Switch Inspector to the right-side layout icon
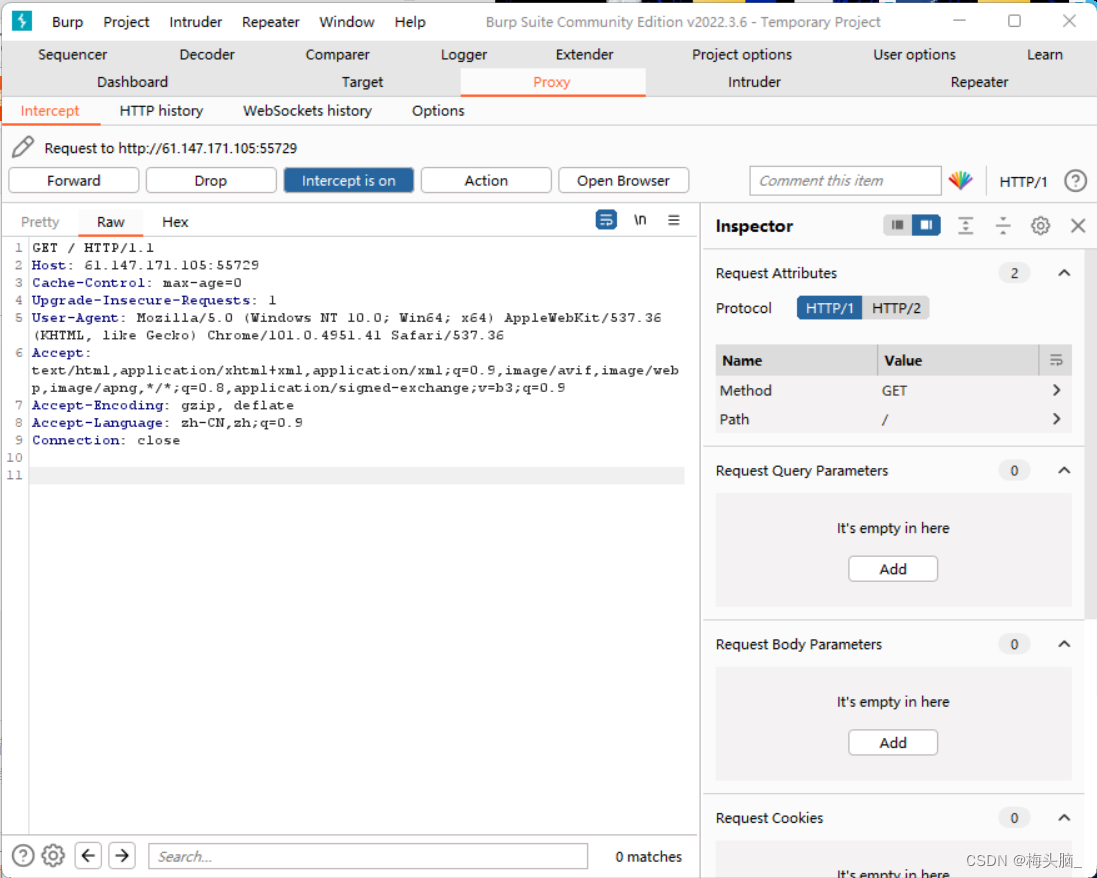 [x=926, y=225]
